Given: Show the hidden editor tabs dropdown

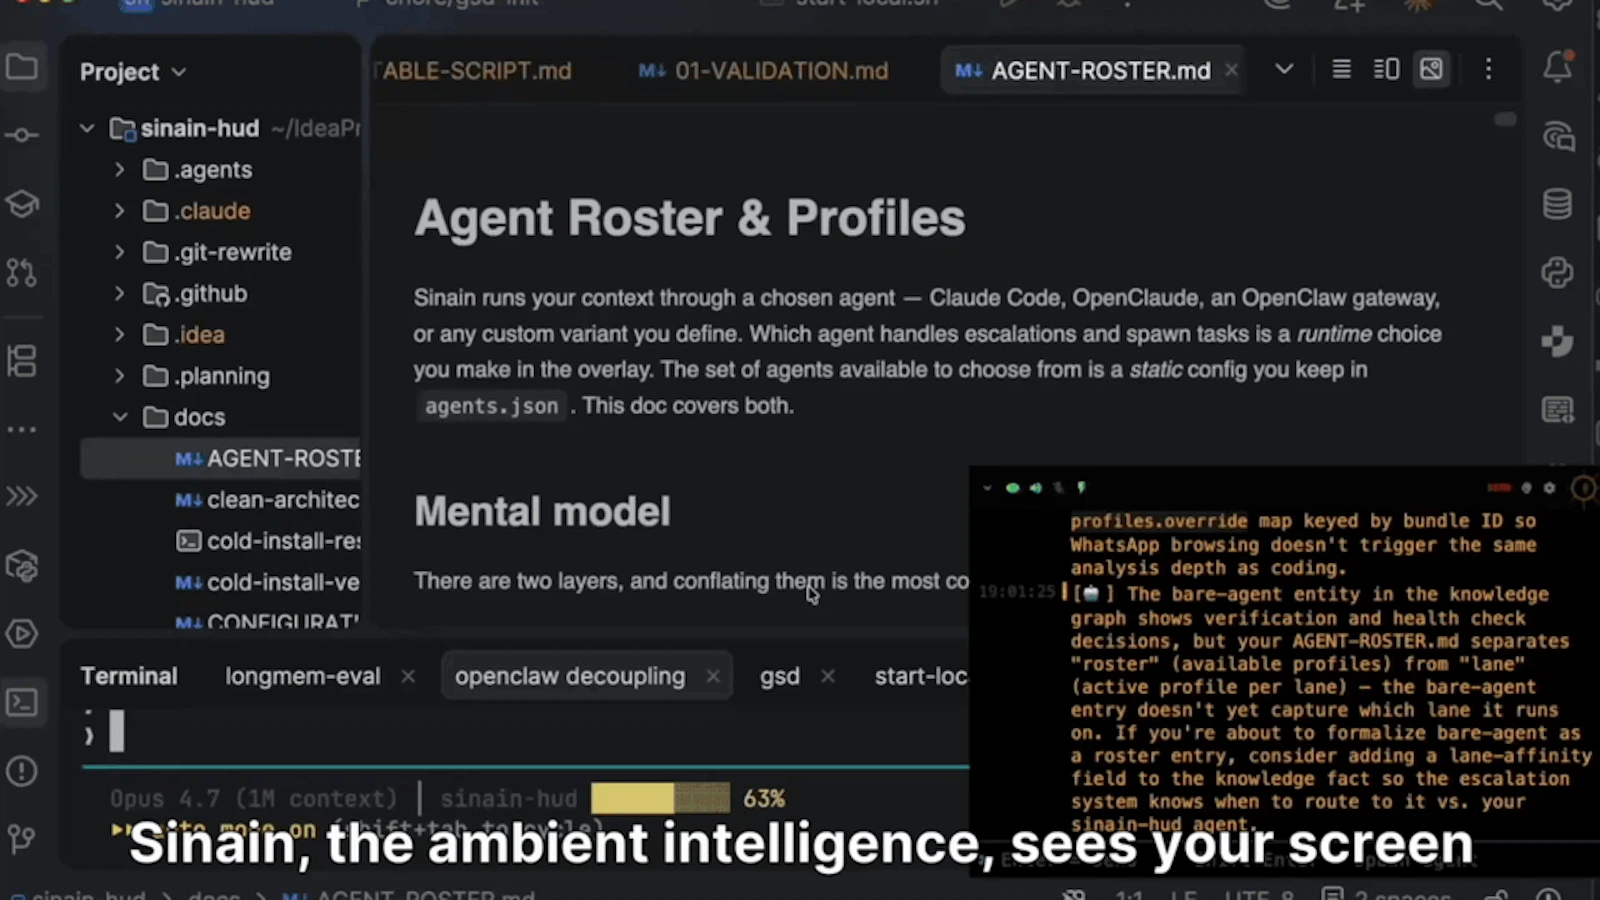Looking at the screenshot, I should click(x=1284, y=69).
